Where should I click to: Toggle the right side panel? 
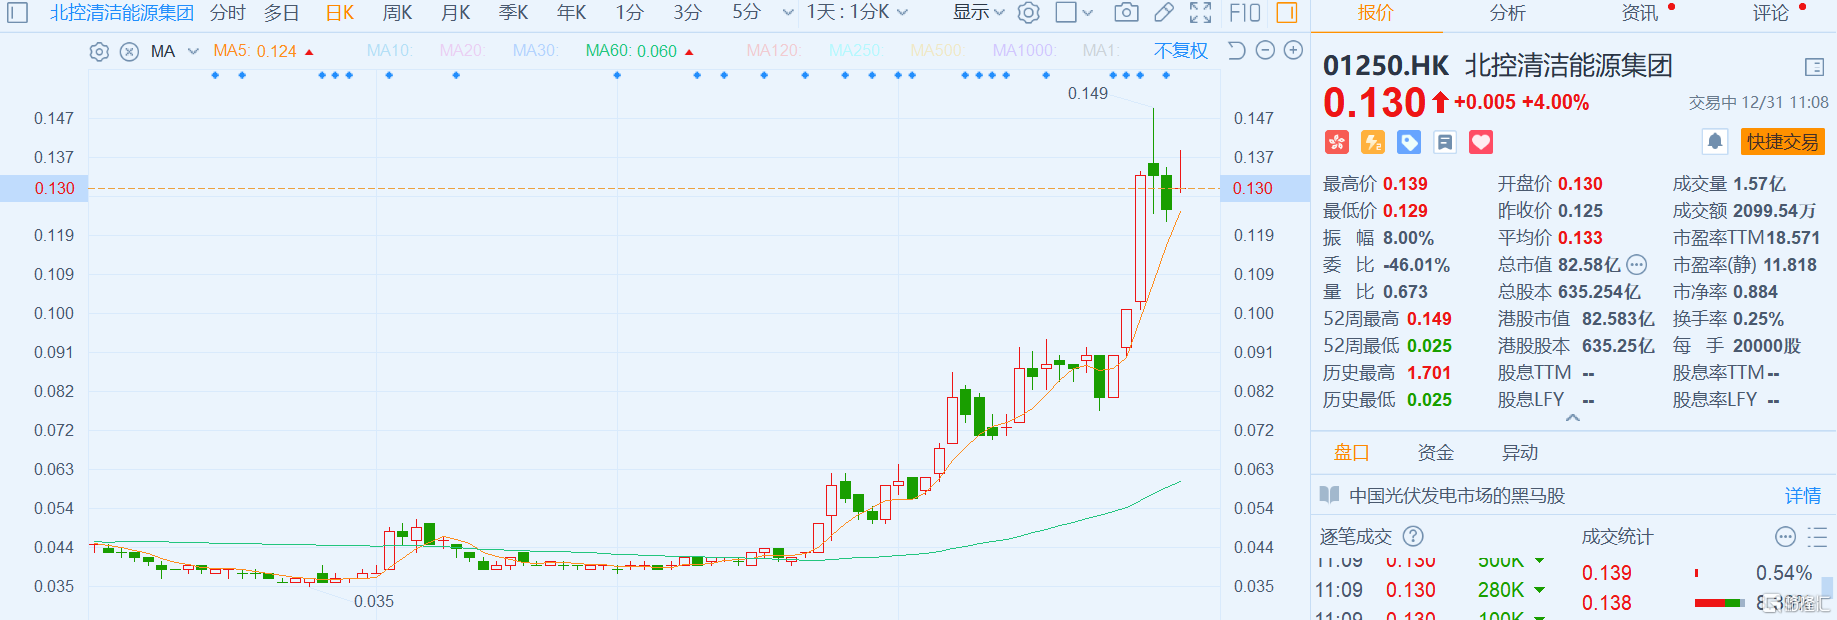pos(1287,13)
